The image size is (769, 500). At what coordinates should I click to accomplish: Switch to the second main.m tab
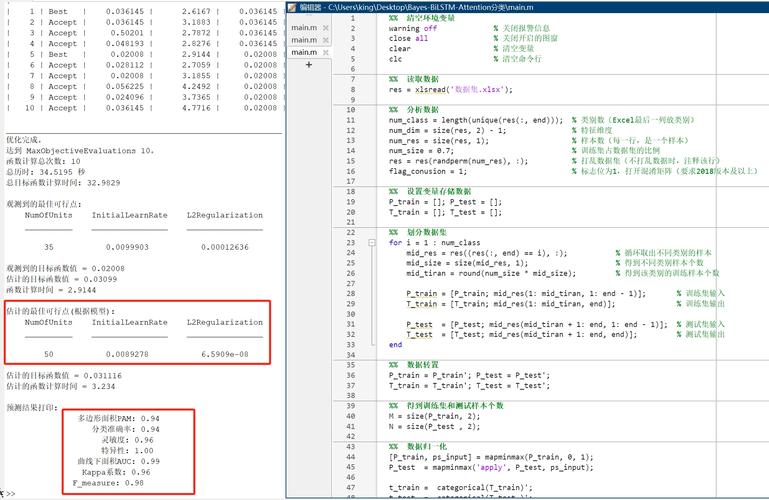point(303,40)
